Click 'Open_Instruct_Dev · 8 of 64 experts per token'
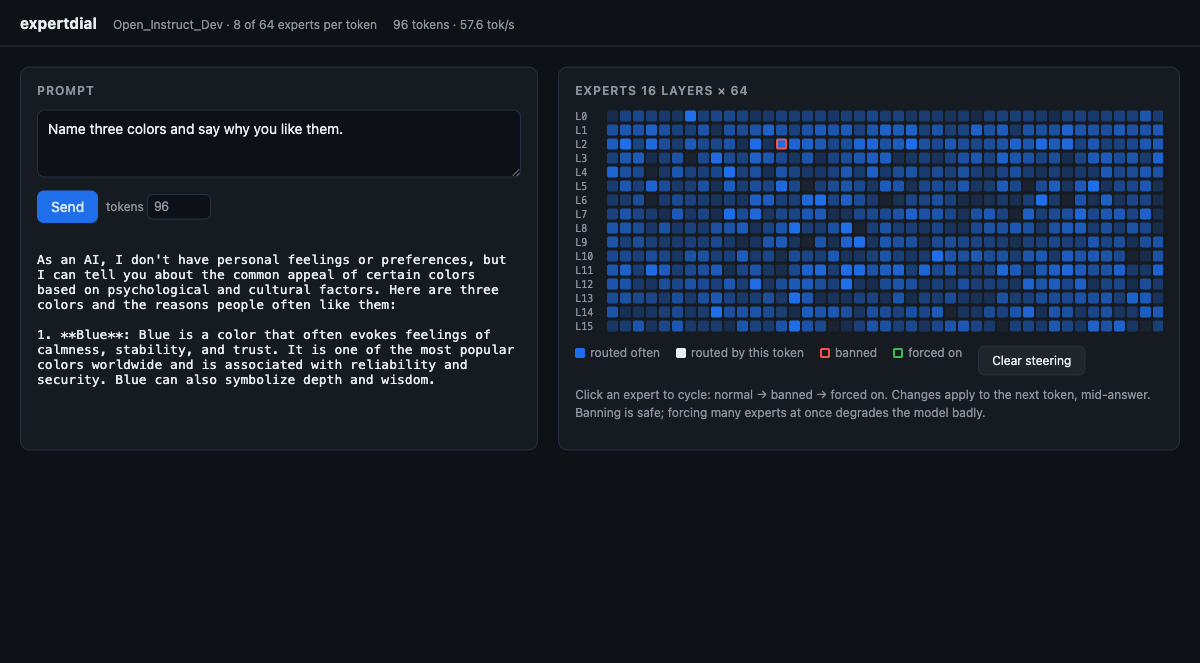1200x663 pixels. (245, 24)
